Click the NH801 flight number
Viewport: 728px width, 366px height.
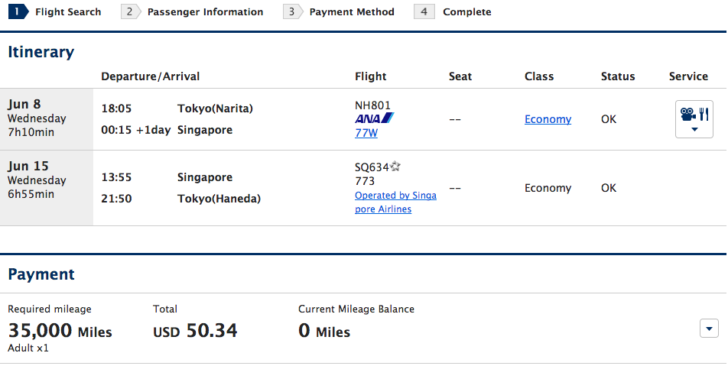point(373,105)
